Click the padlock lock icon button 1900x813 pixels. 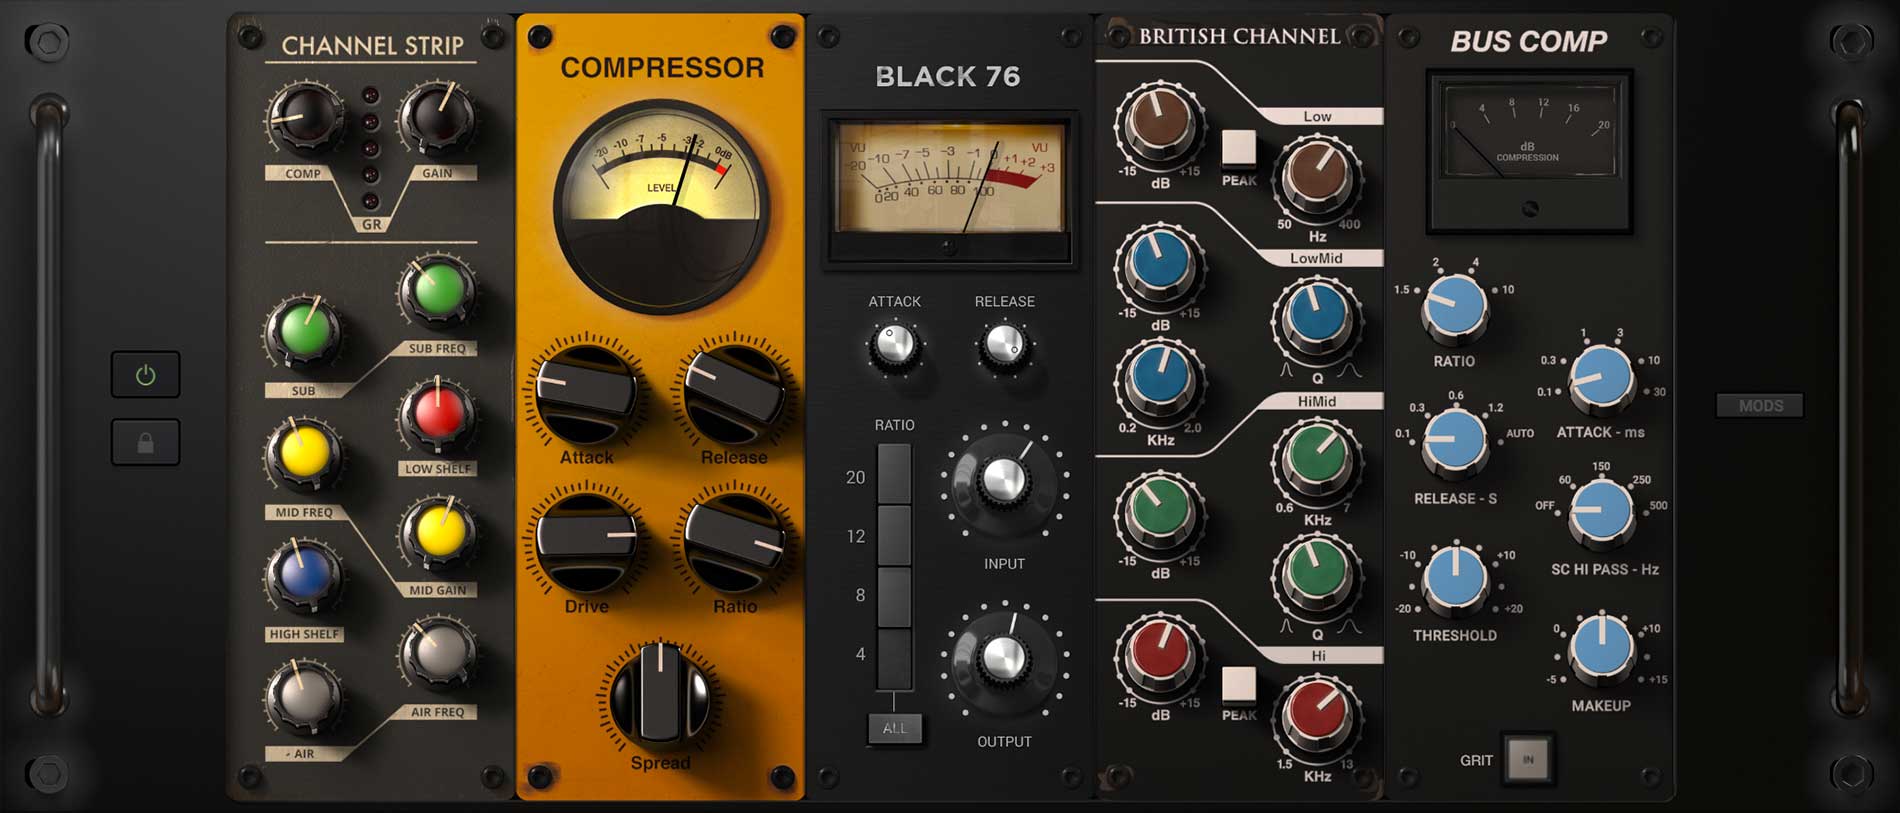pos(146,443)
